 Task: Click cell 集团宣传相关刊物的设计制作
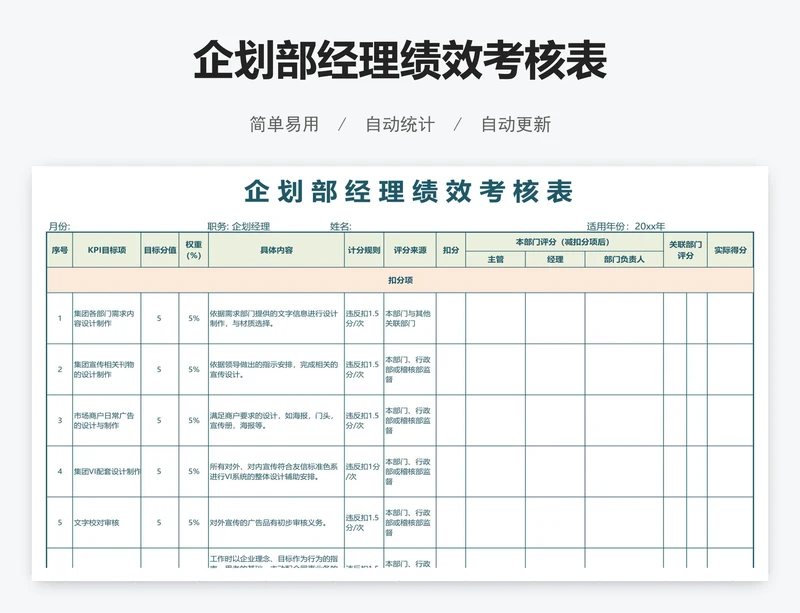(107, 370)
